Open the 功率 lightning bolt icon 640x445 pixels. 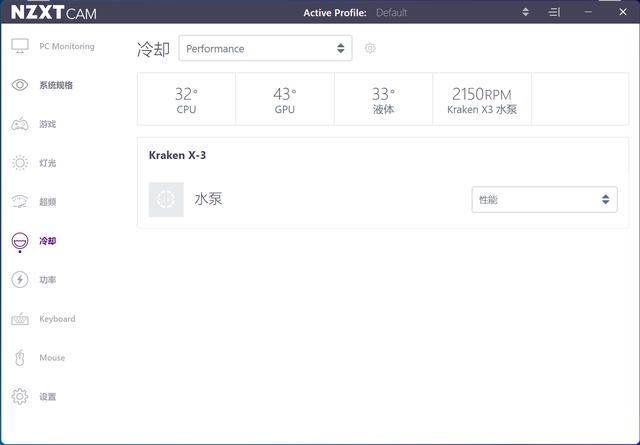click(x=20, y=280)
